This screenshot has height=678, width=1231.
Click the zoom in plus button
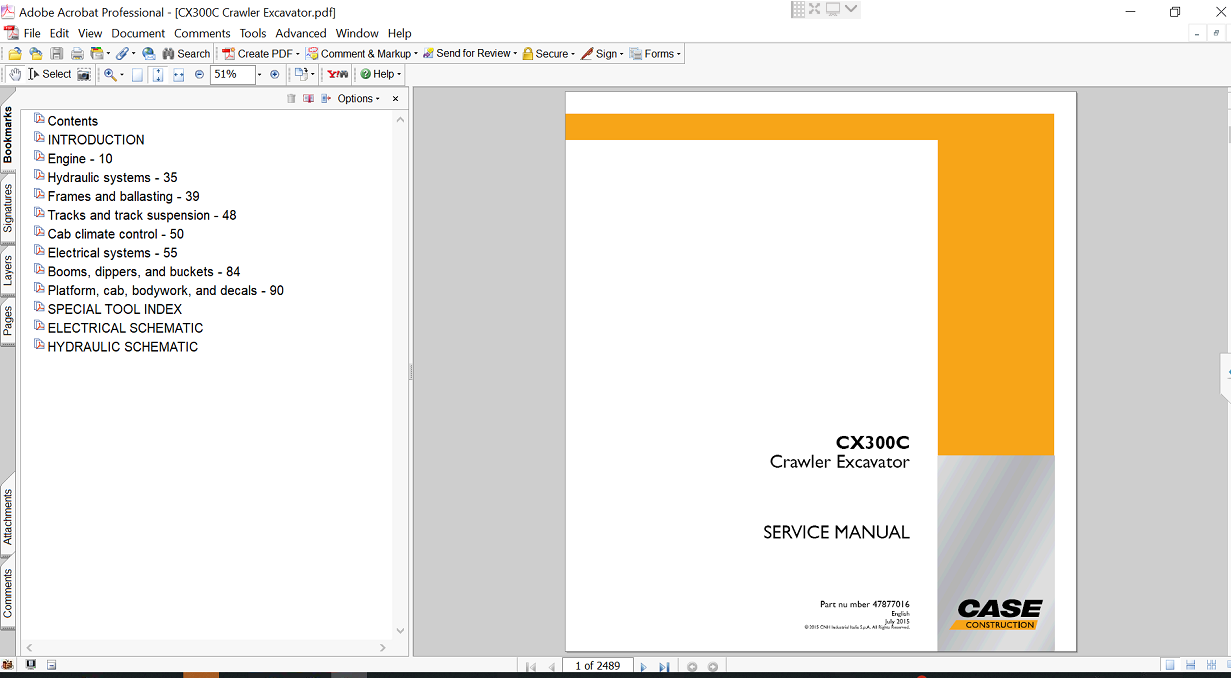275,74
